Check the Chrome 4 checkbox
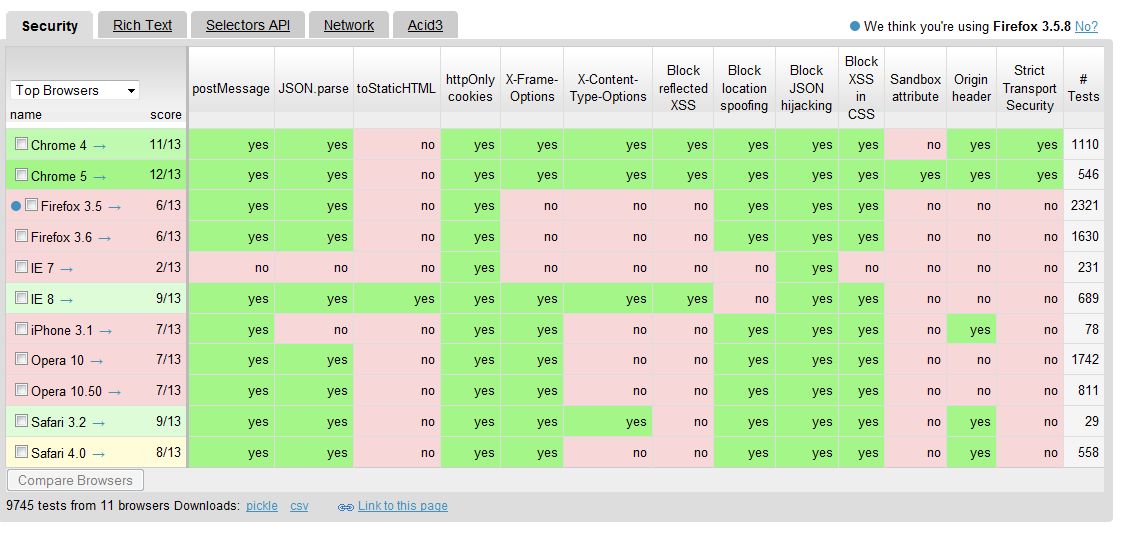Image resolution: width=1125 pixels, height=540 pixels. (x=22, y=143)
